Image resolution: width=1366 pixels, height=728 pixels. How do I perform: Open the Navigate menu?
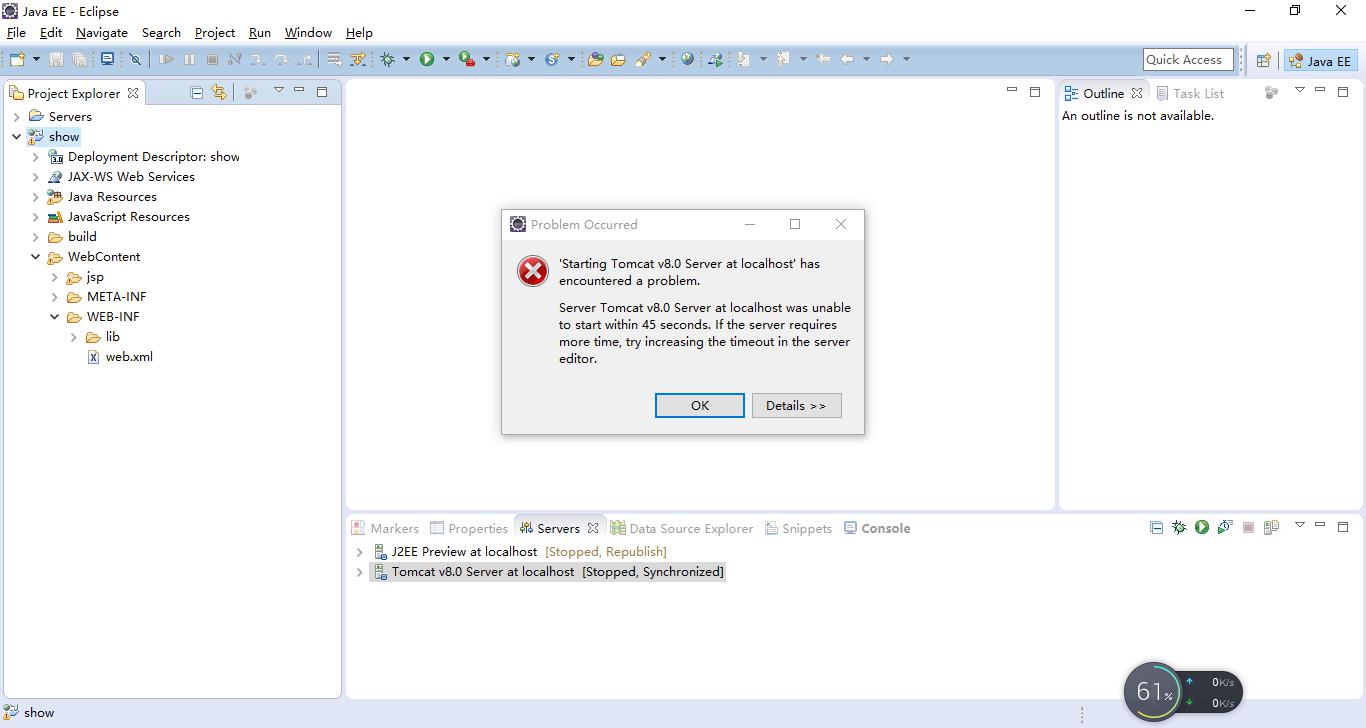(102, 33)
